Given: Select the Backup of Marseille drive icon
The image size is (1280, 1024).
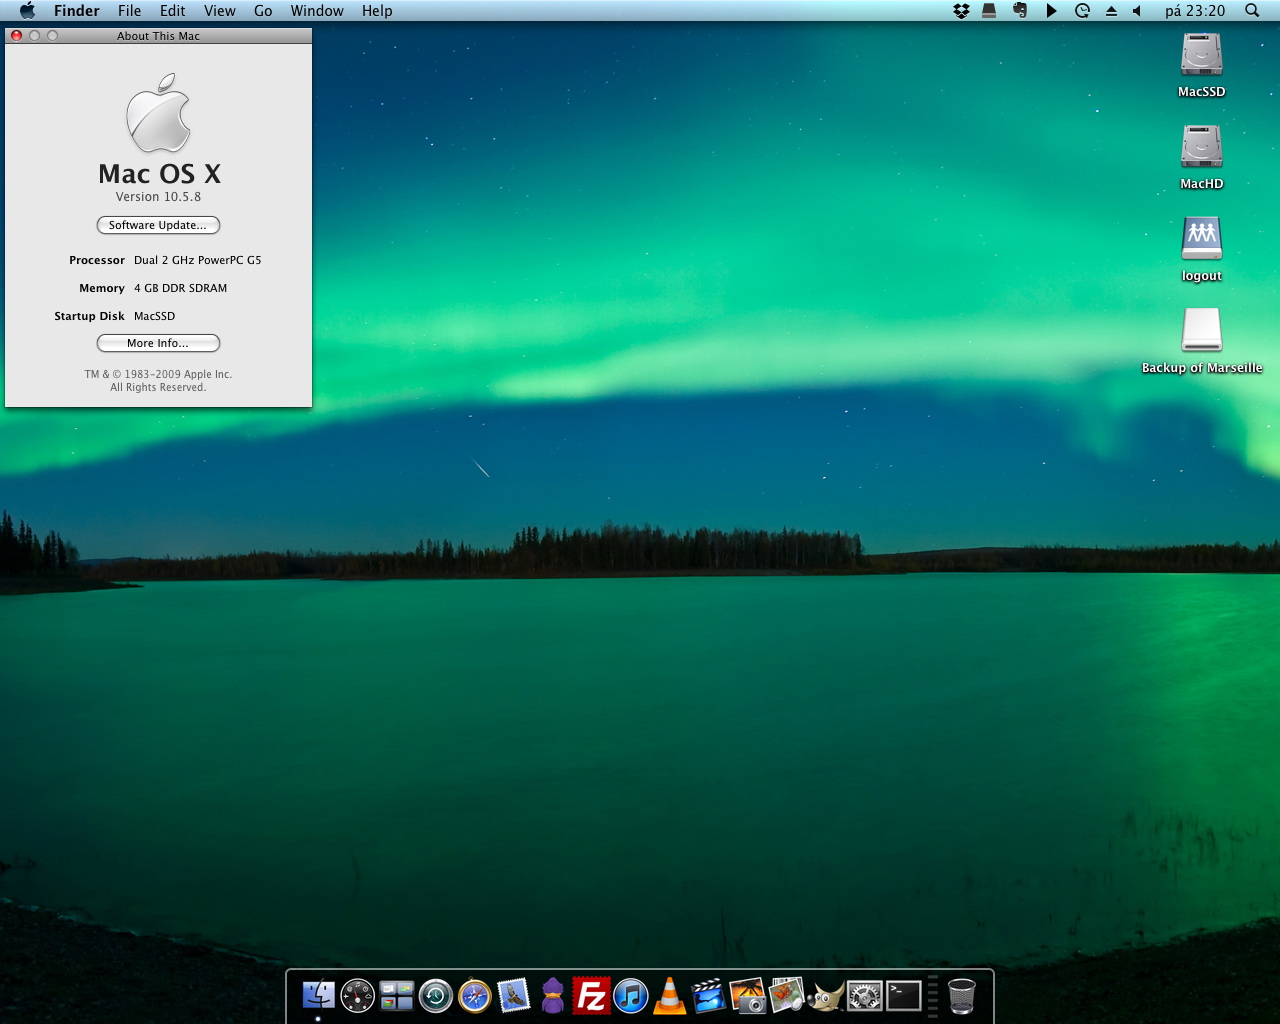Looking at the screenshot, I should (x=1201, y=331).
